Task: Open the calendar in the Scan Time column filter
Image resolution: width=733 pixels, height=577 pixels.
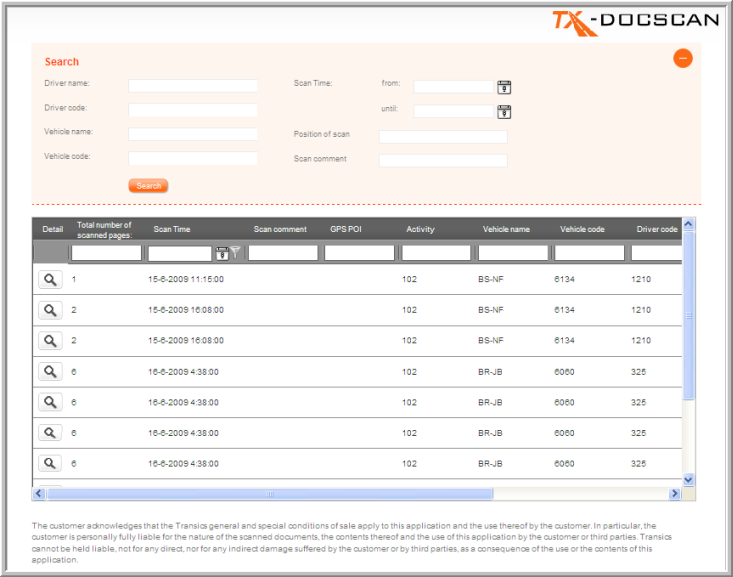Action: coord(221,253)
